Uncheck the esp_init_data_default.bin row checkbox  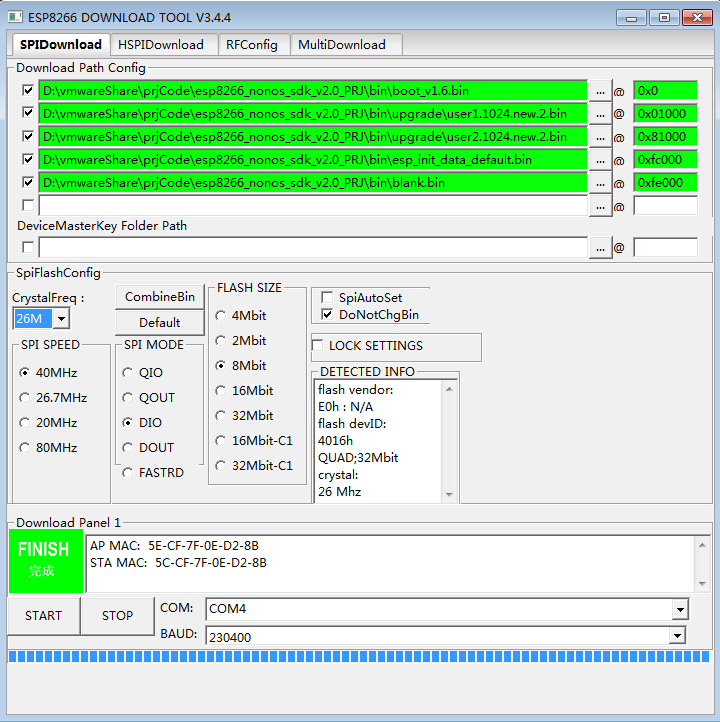(x=28, y=159)
